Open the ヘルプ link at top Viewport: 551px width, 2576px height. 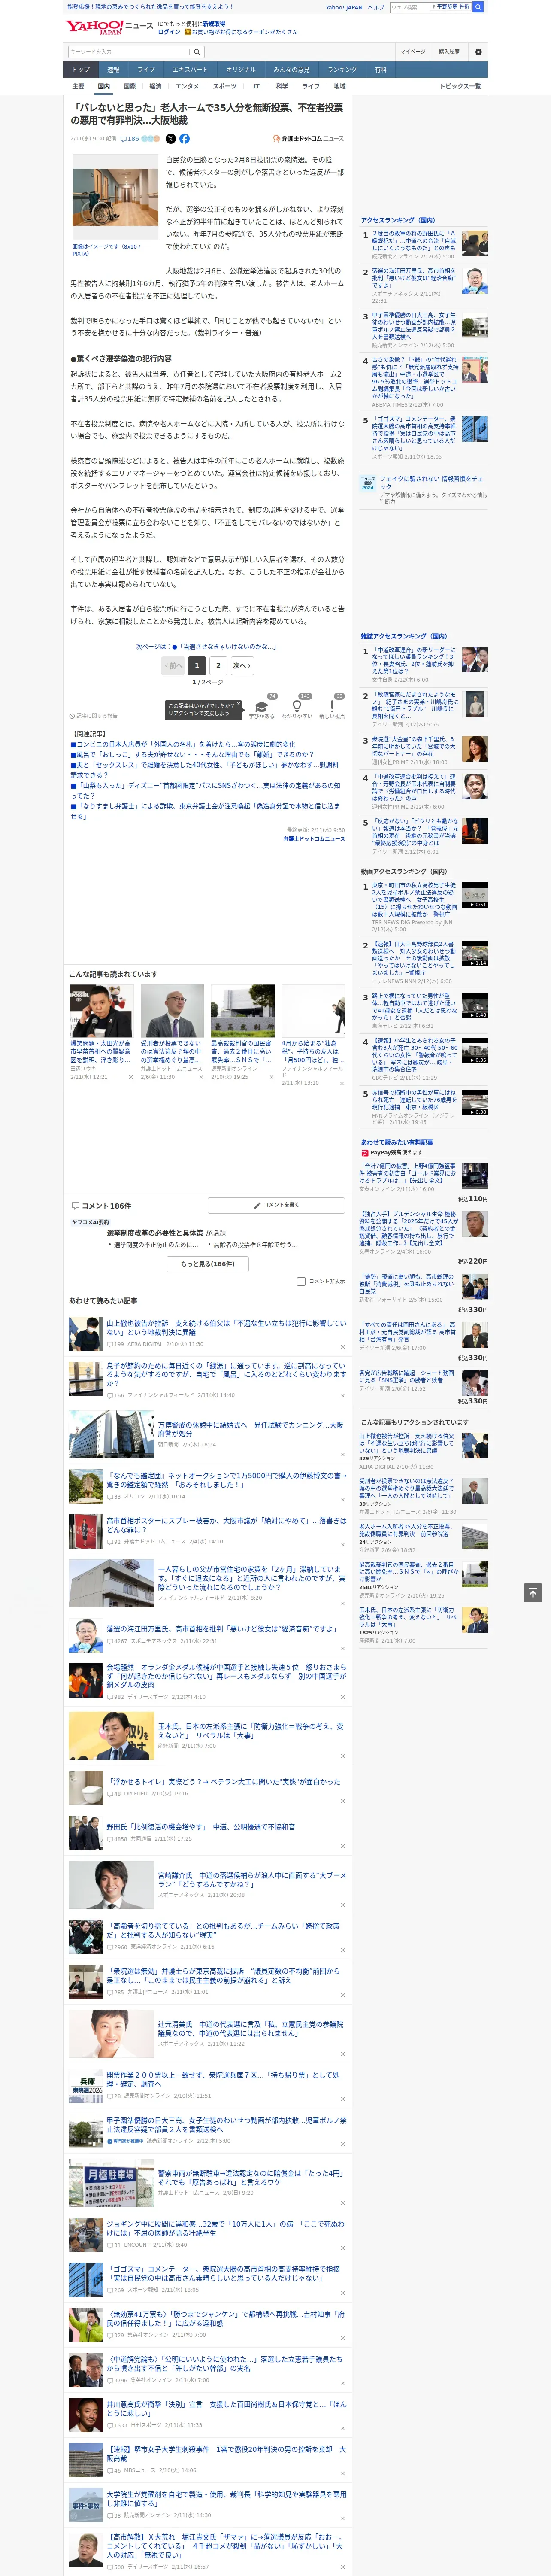(376, 7)
